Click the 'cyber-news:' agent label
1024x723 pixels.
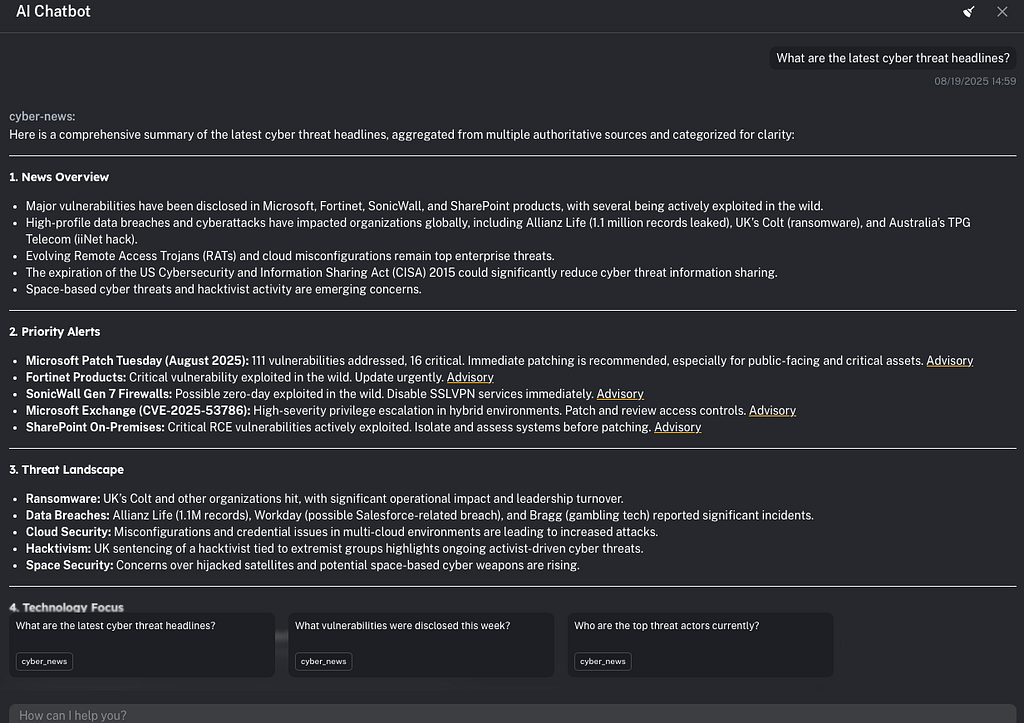click(x=42, y=117)
